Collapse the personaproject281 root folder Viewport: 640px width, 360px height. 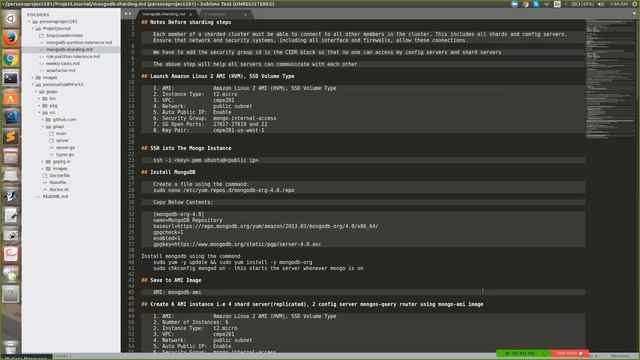click(30, 21)
